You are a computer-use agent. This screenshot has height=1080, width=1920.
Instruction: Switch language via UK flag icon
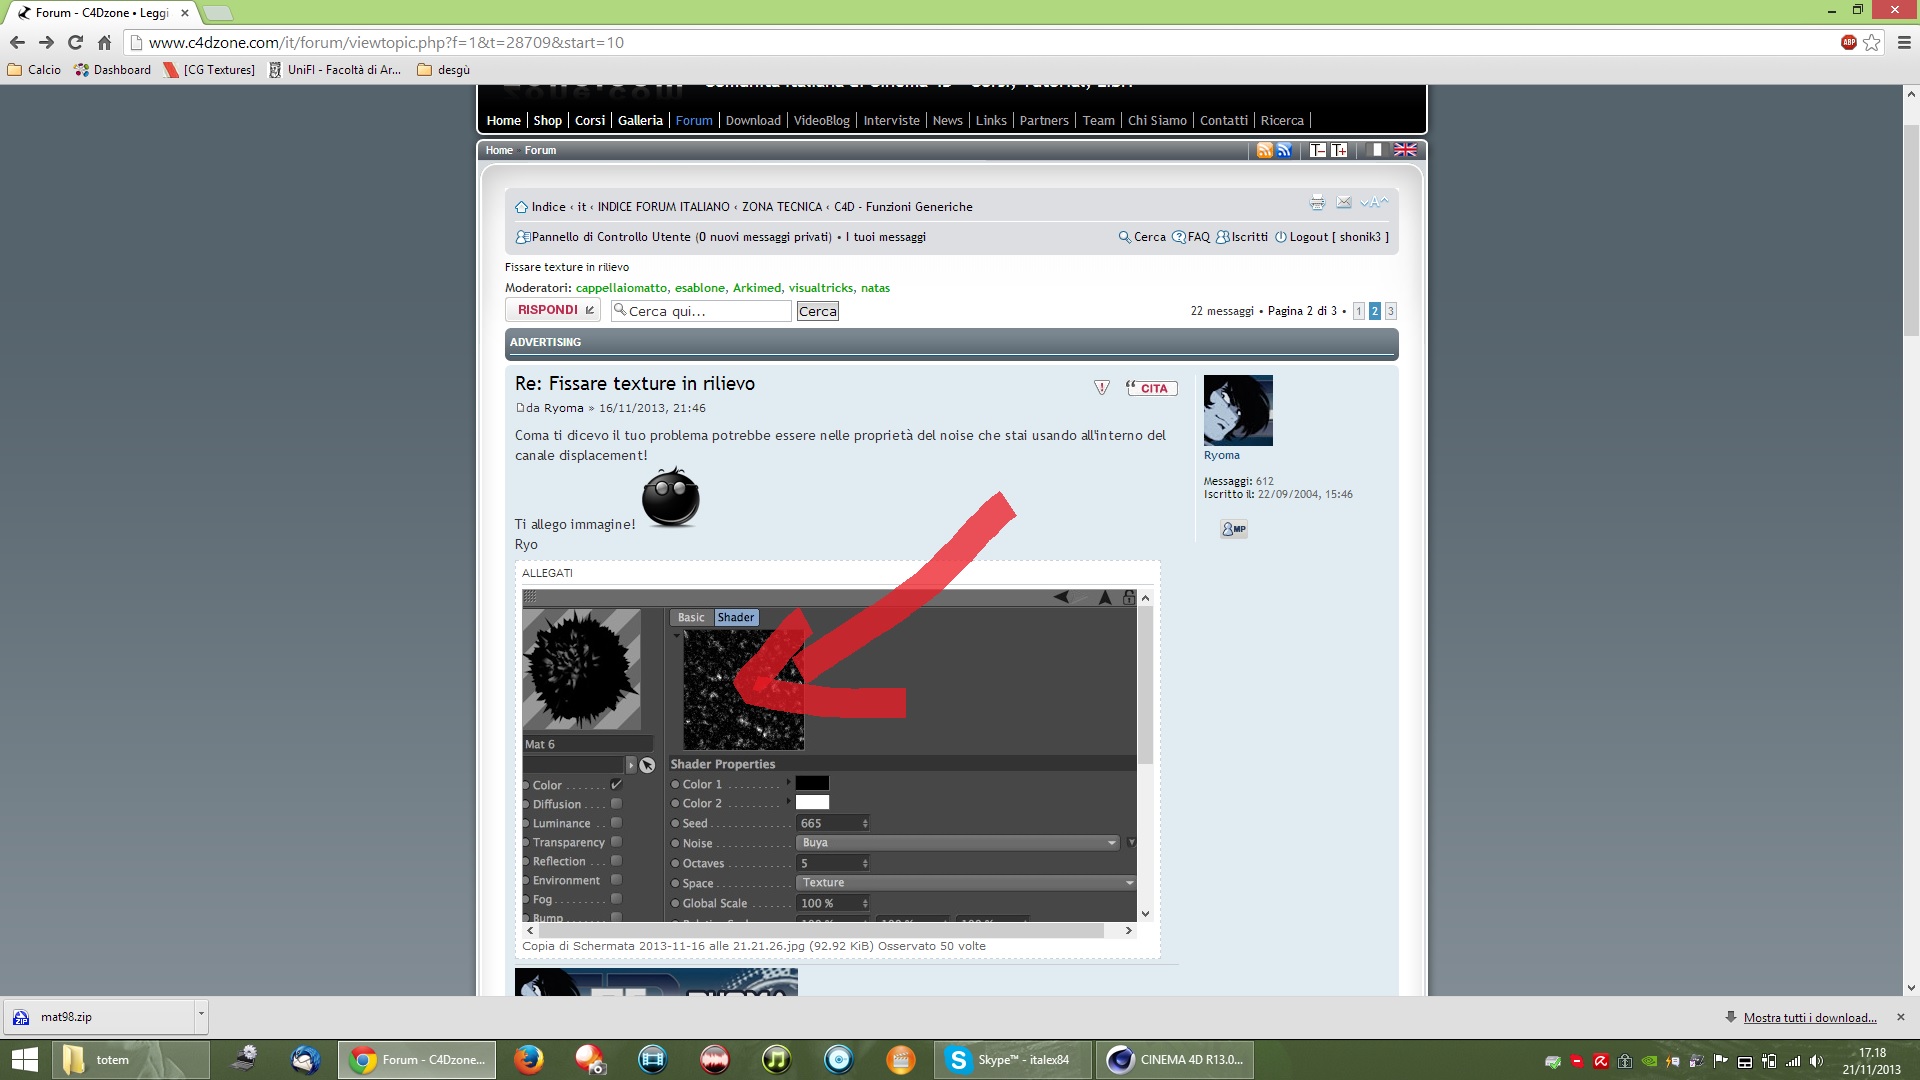tap(1405, 150)
